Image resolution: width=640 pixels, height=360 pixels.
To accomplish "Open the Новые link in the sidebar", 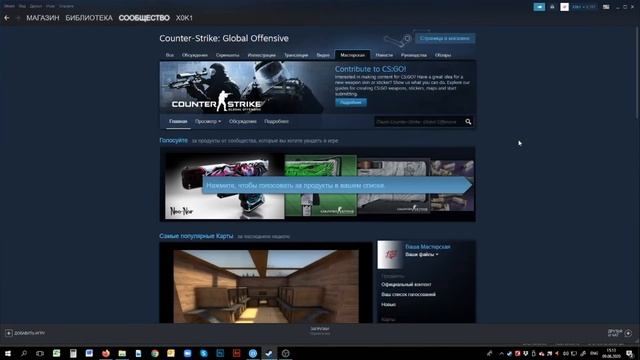I will tap(388, 304).
